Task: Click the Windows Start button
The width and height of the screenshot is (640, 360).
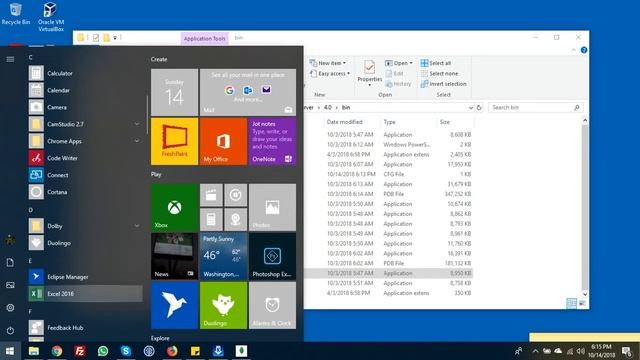Action: tap(10, 351)
